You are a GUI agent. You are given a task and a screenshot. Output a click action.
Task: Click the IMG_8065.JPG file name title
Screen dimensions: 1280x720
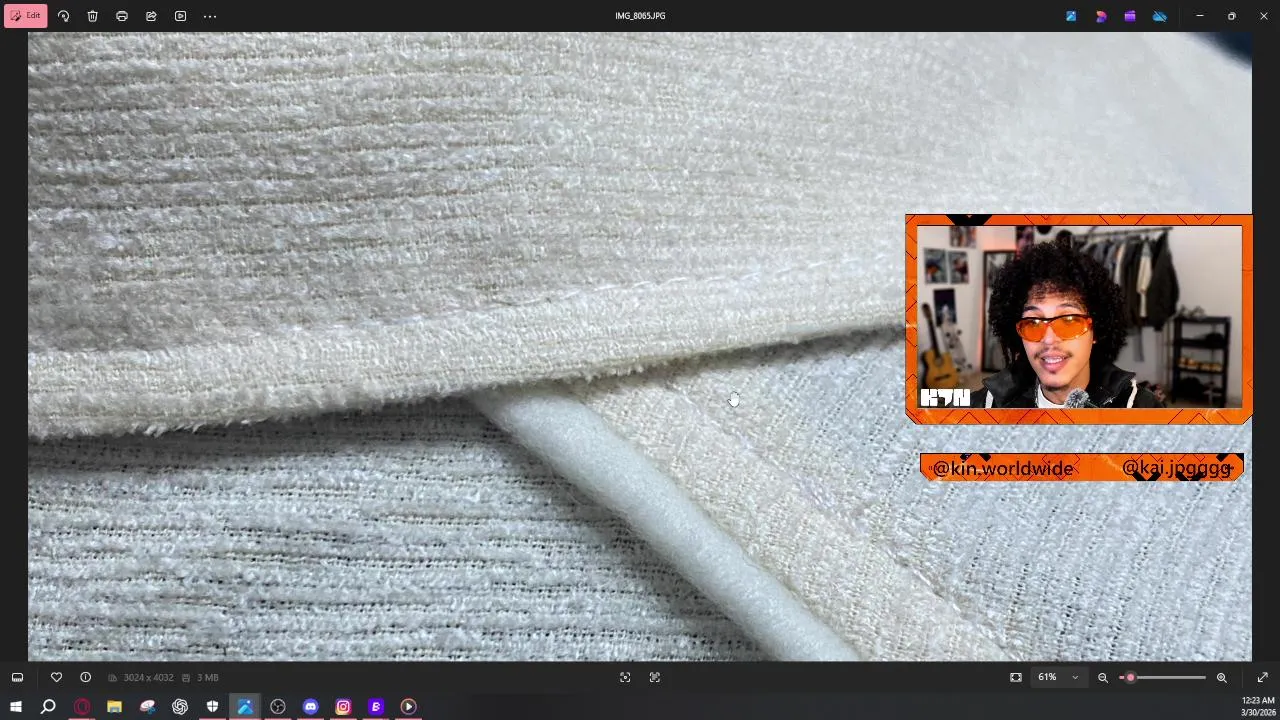point(640,16)
